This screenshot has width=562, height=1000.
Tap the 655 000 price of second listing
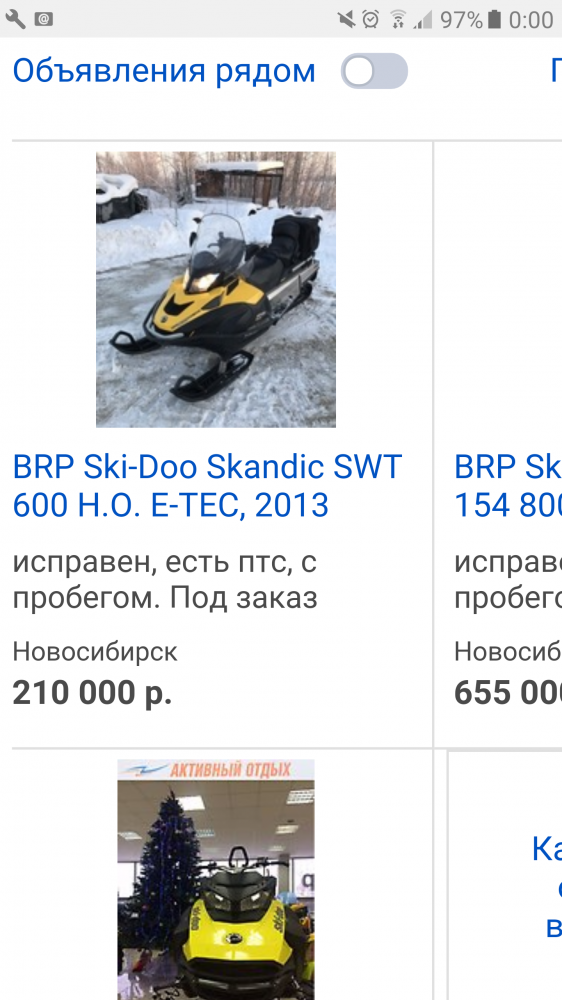pyautogui.click(x=508, y=693)
